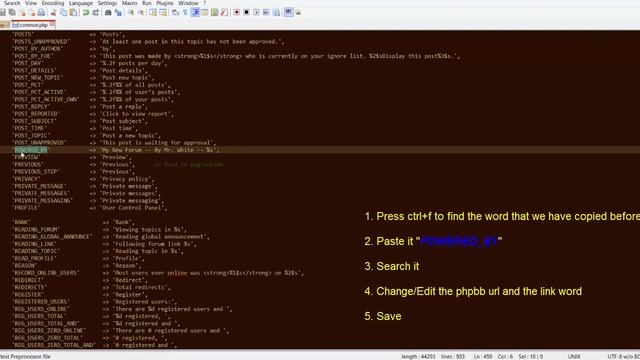Stop macro recording with black square icon
Image resolution: width=640 pixels, height=360 pixels.
pos(247,13)
